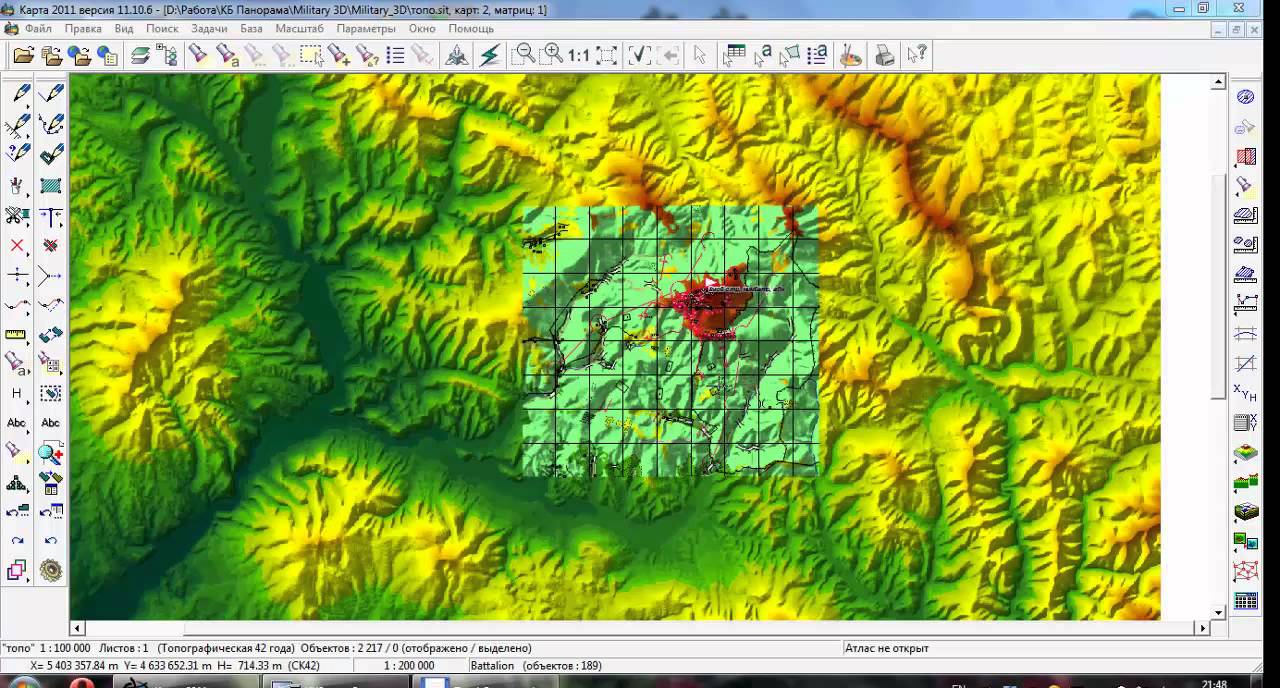Open the Вид menu
This screenshot has width=1280, height=688.
click(x=124, y=29)
